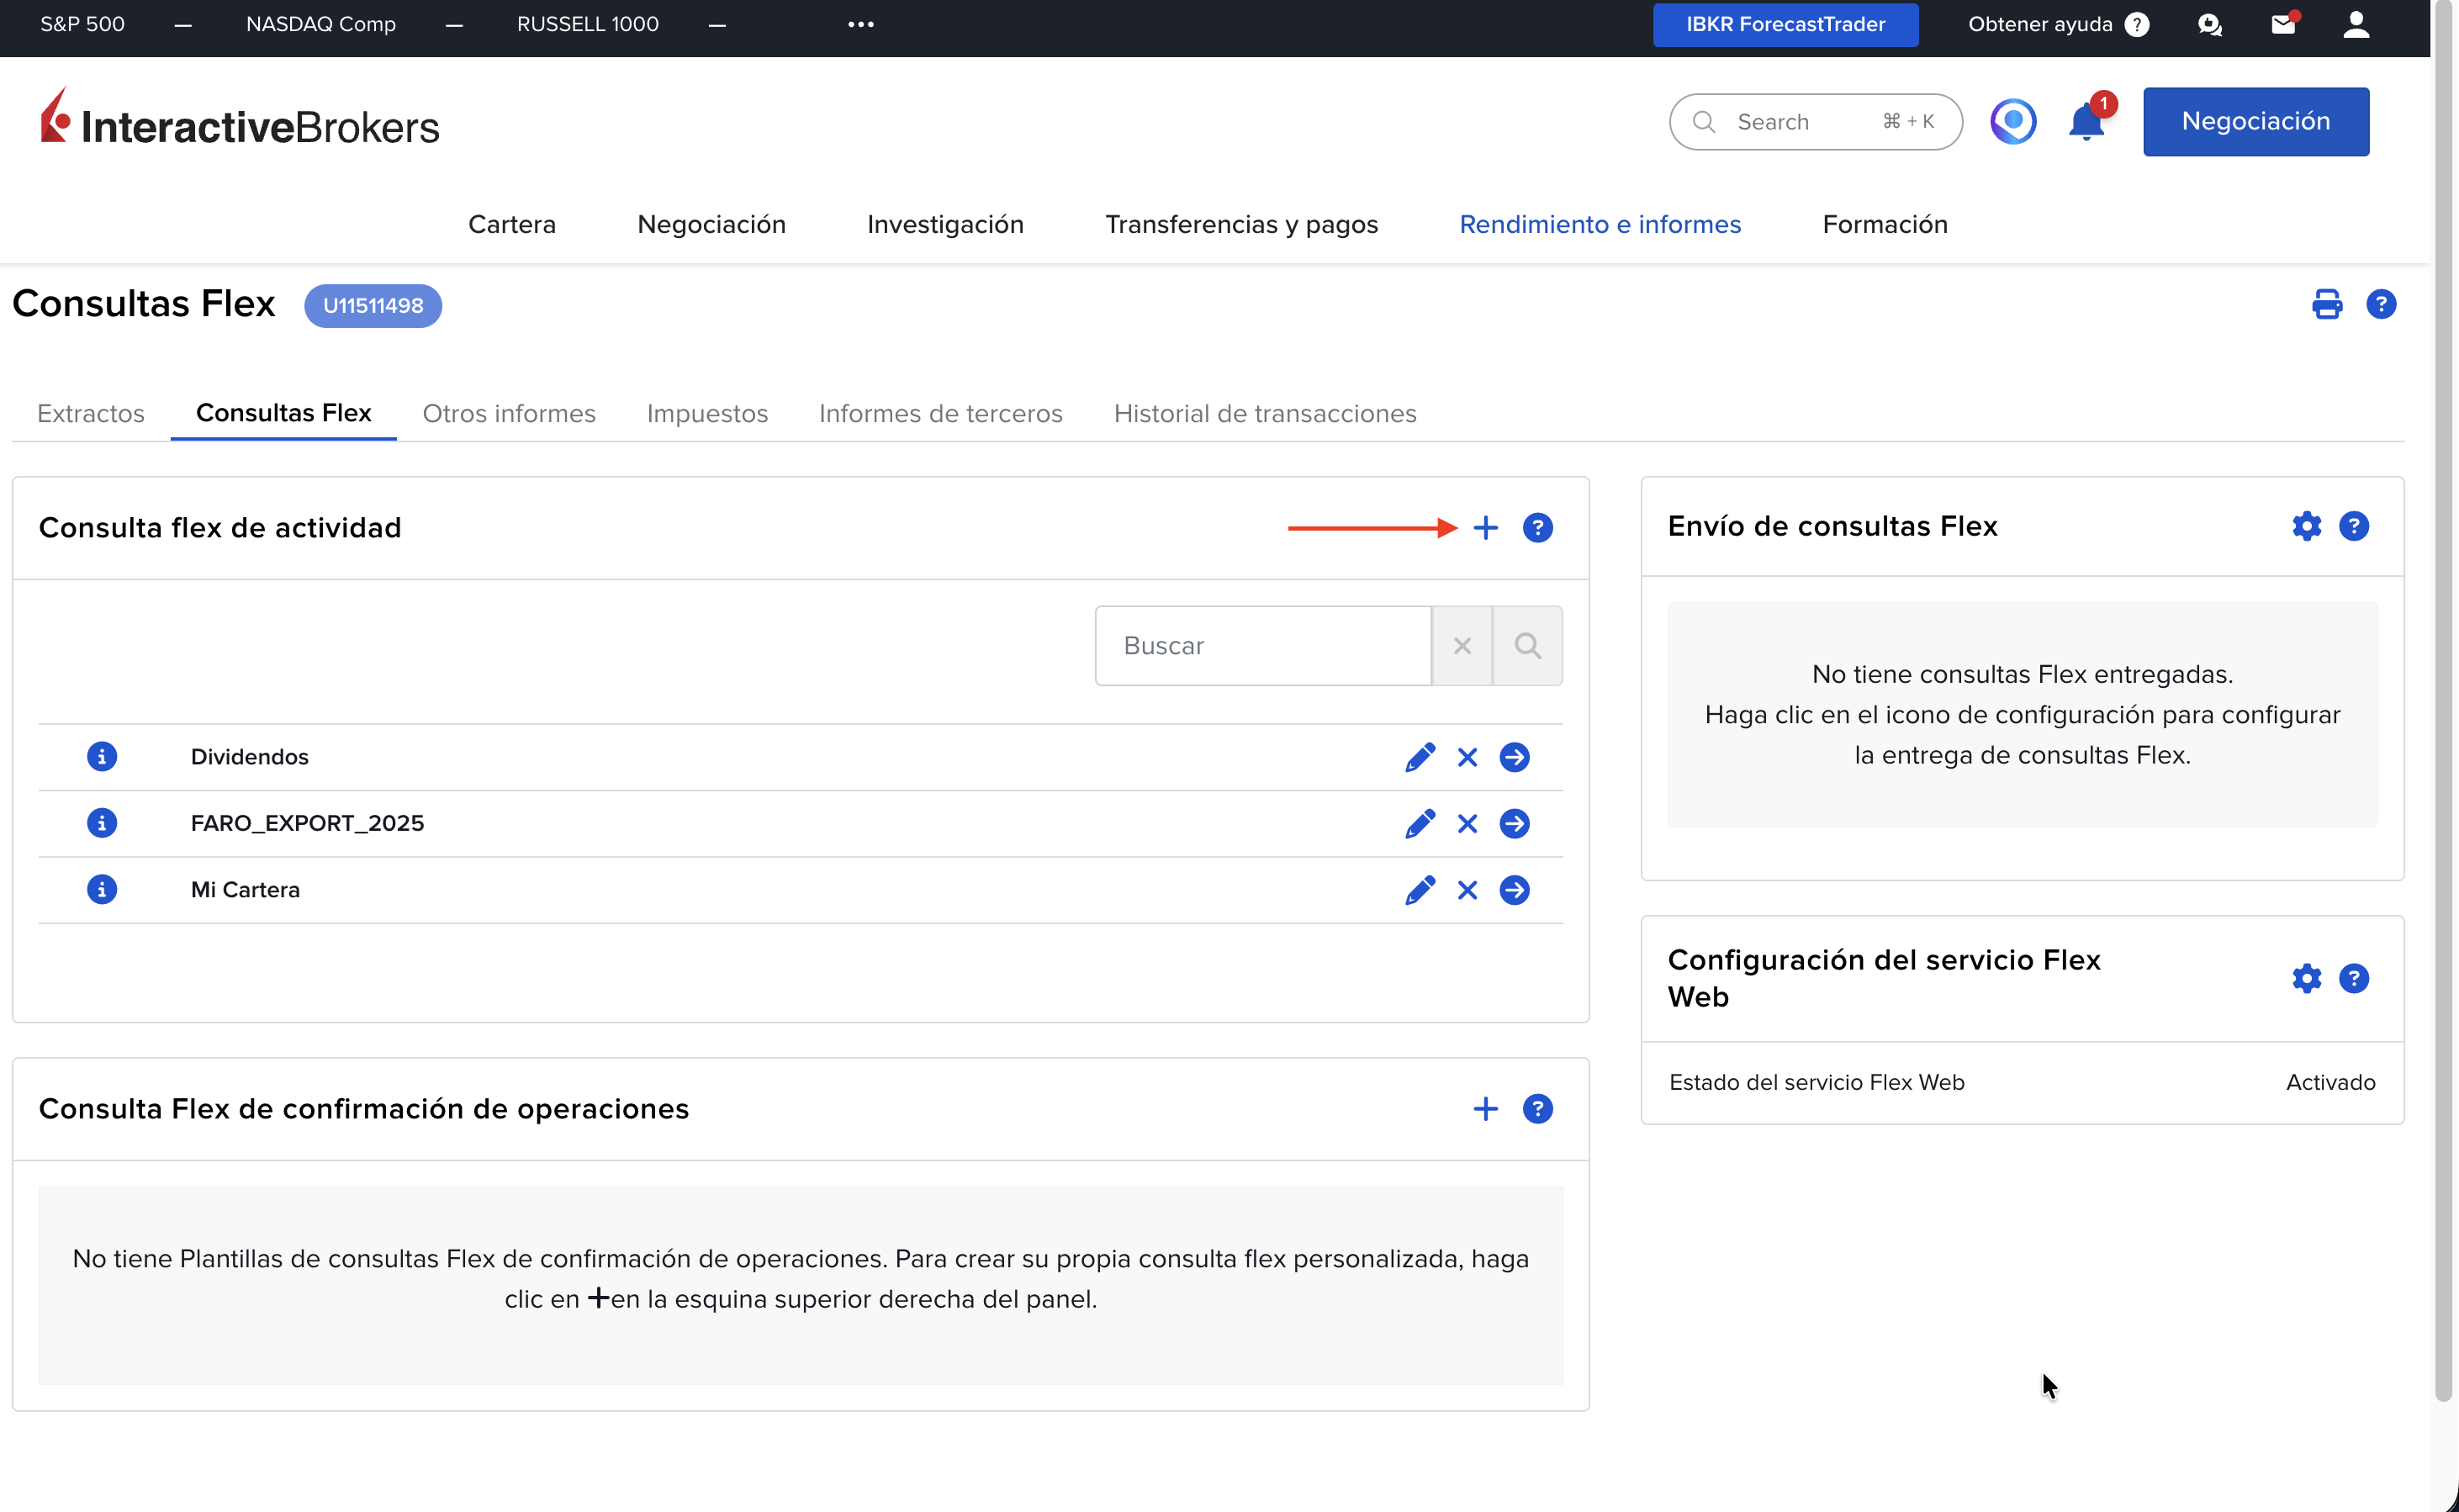Show info for FARO_EXPORT_2025 query
The image size is (2459, 1512).
pos(102,823)
